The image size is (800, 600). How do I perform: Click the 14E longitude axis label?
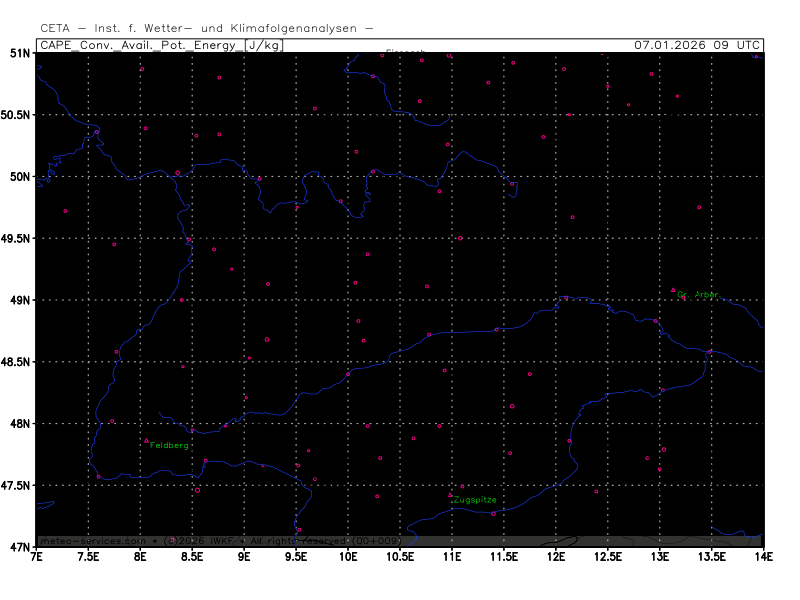point(763,556)
